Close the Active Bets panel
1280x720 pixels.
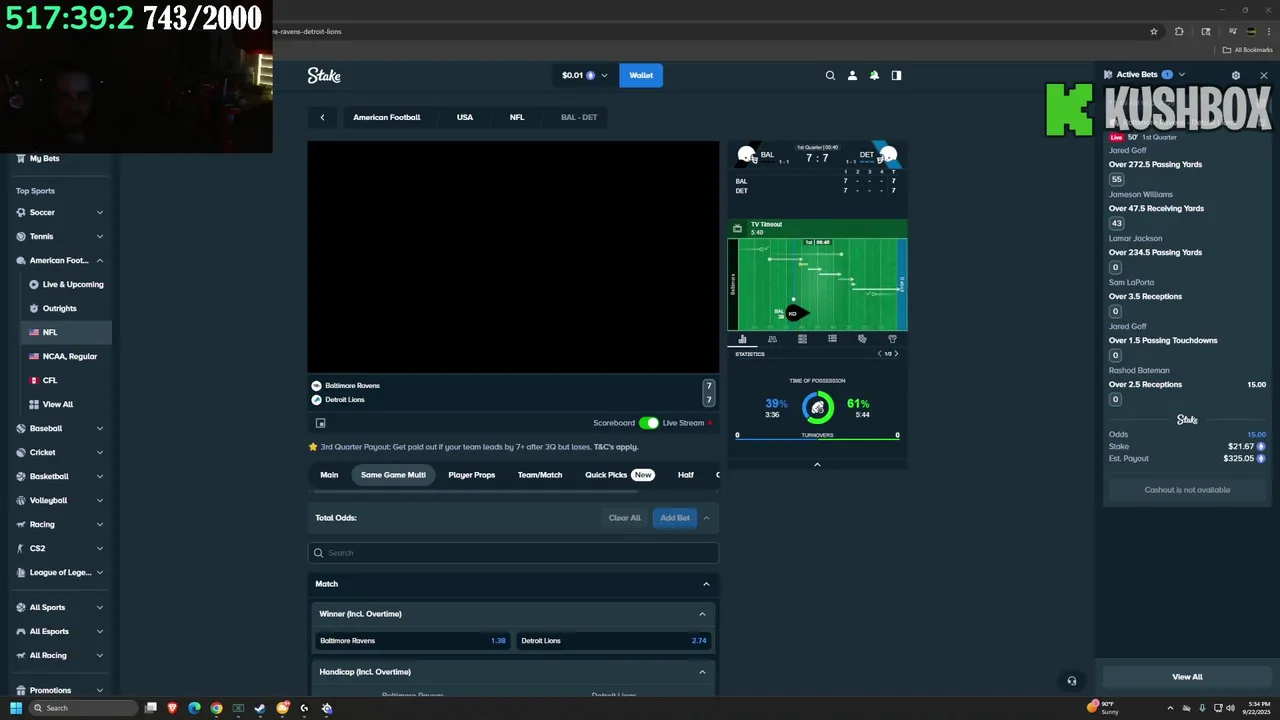point(1264,75)
